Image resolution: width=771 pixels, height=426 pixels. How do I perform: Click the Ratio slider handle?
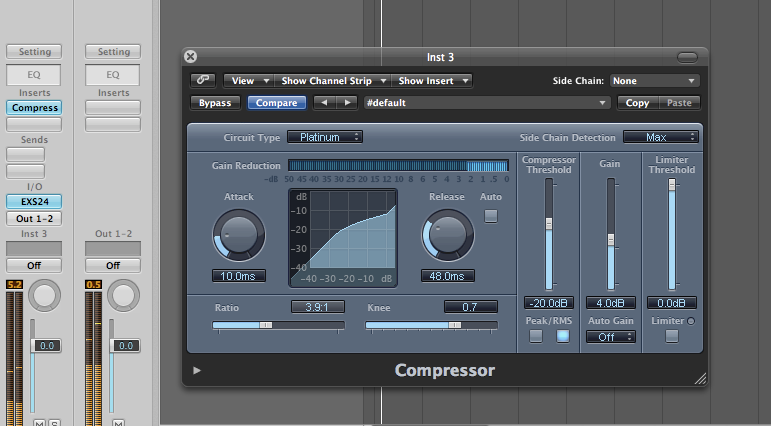click(266, 325)
